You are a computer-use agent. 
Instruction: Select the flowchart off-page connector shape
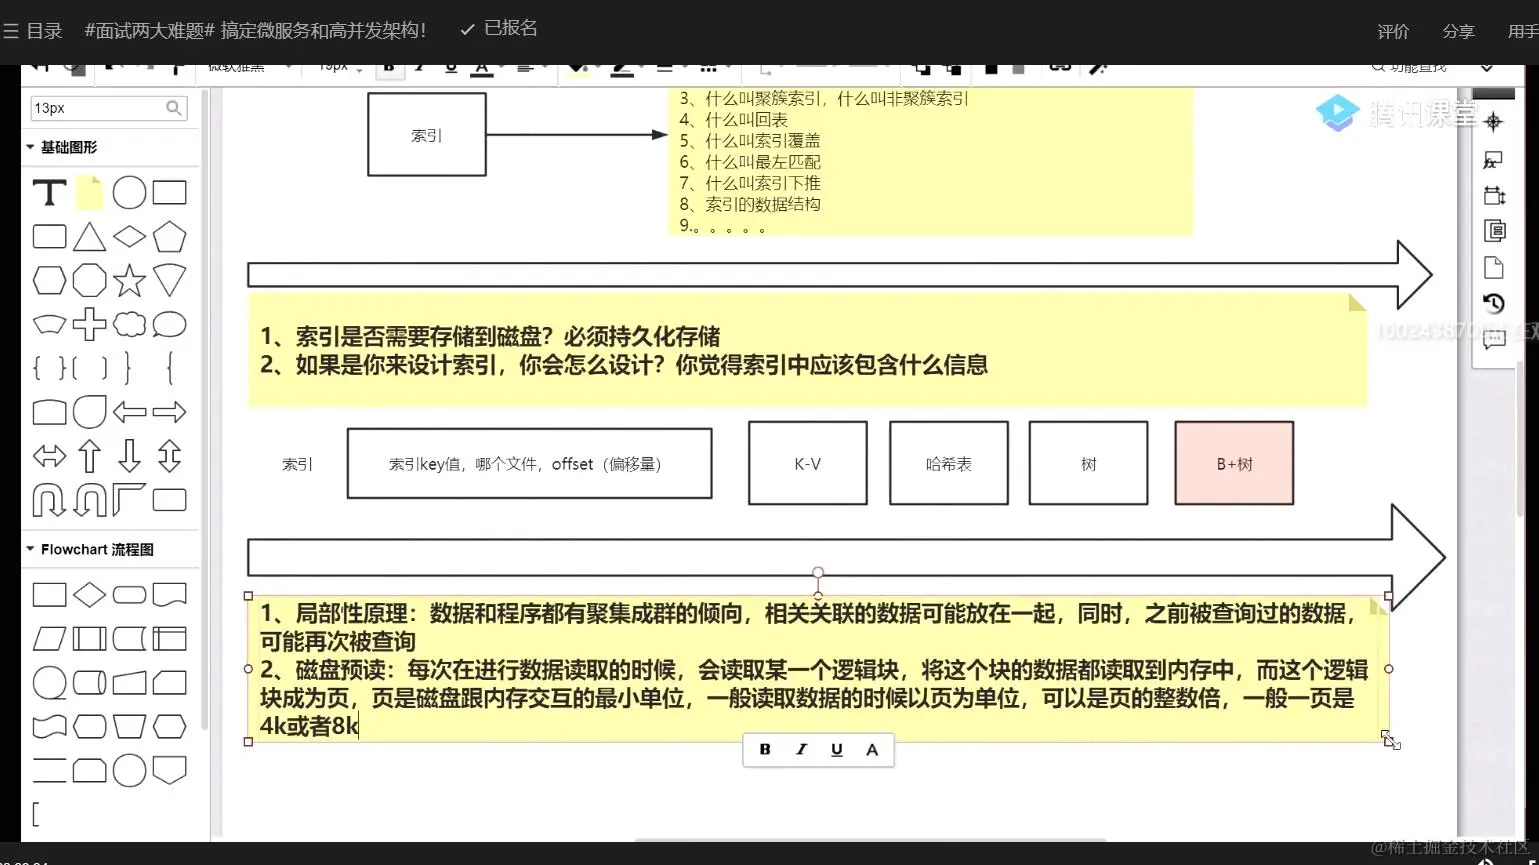point(169,770)
